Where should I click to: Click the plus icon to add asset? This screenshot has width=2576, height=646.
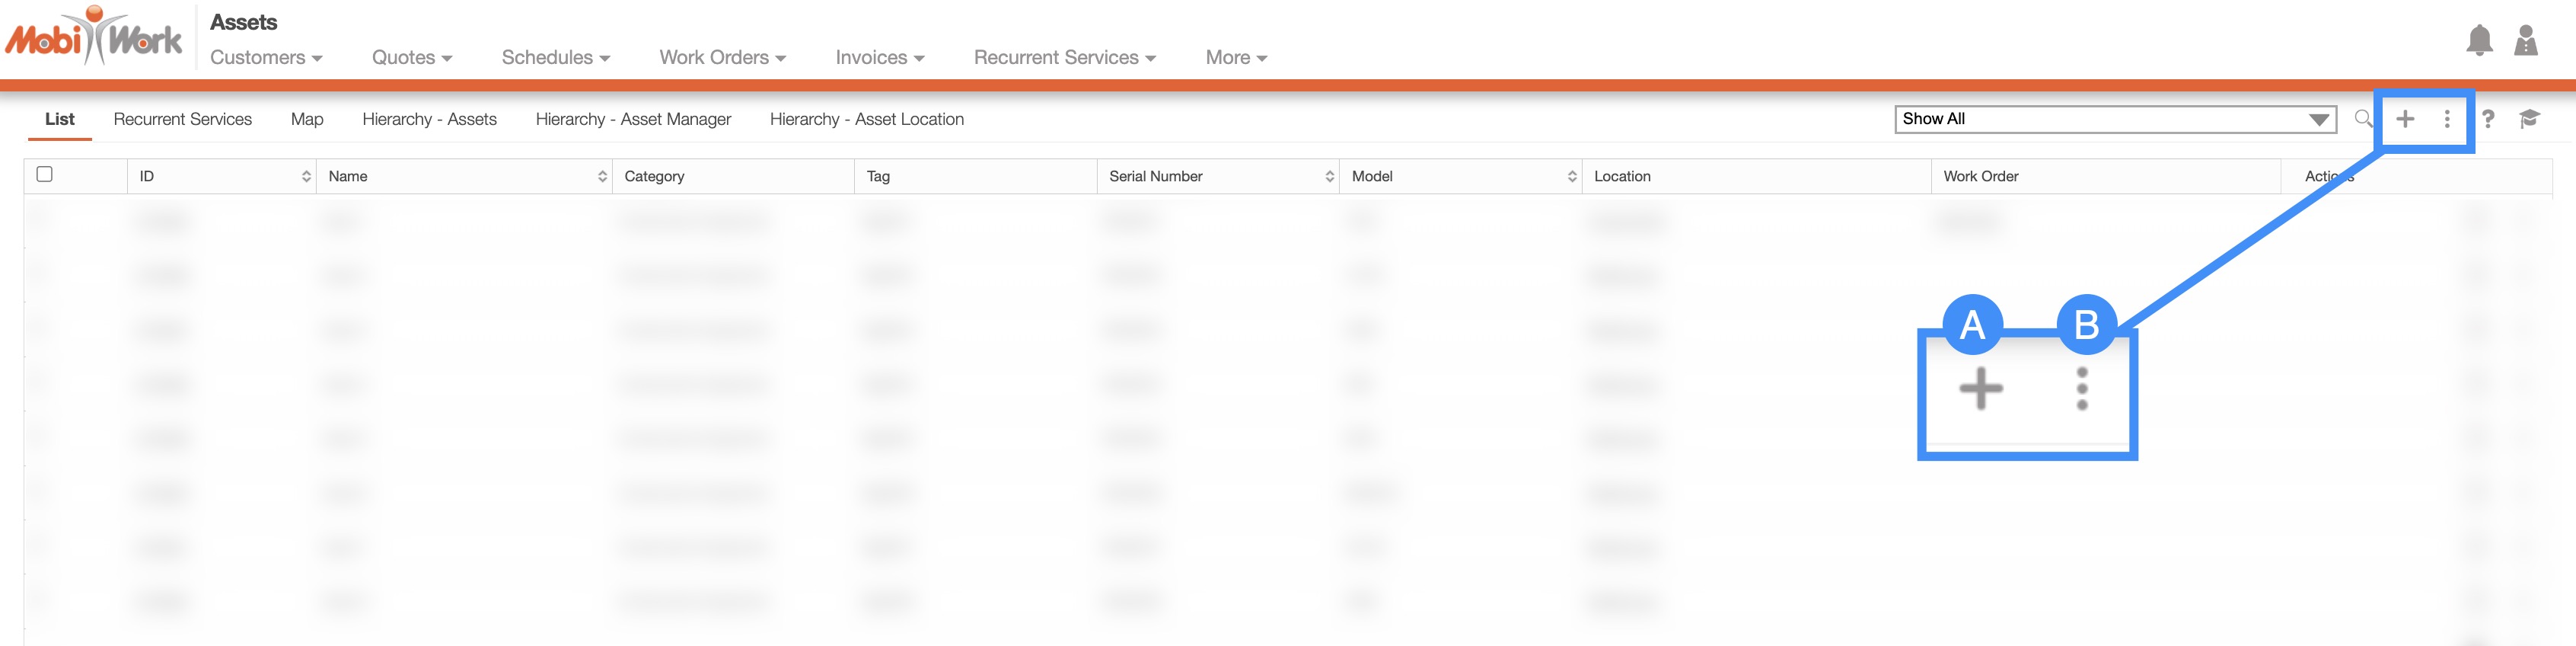2405,119
